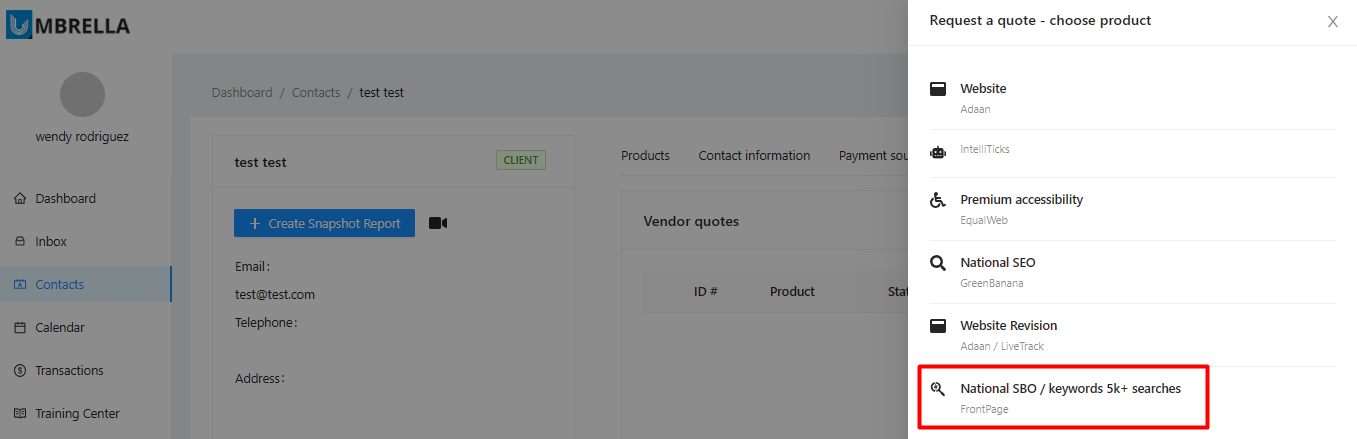
Task: Click the National SBO search icon
Action: (938, 388)
